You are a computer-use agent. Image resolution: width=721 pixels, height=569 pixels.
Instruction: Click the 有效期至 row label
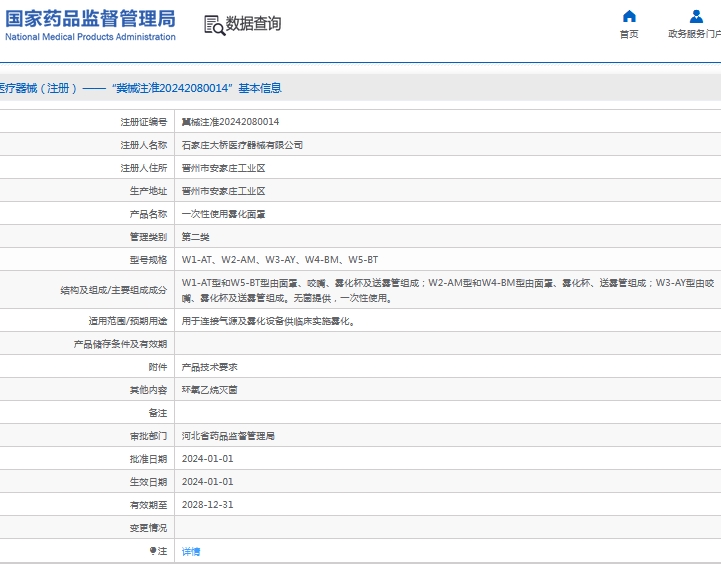148,505
